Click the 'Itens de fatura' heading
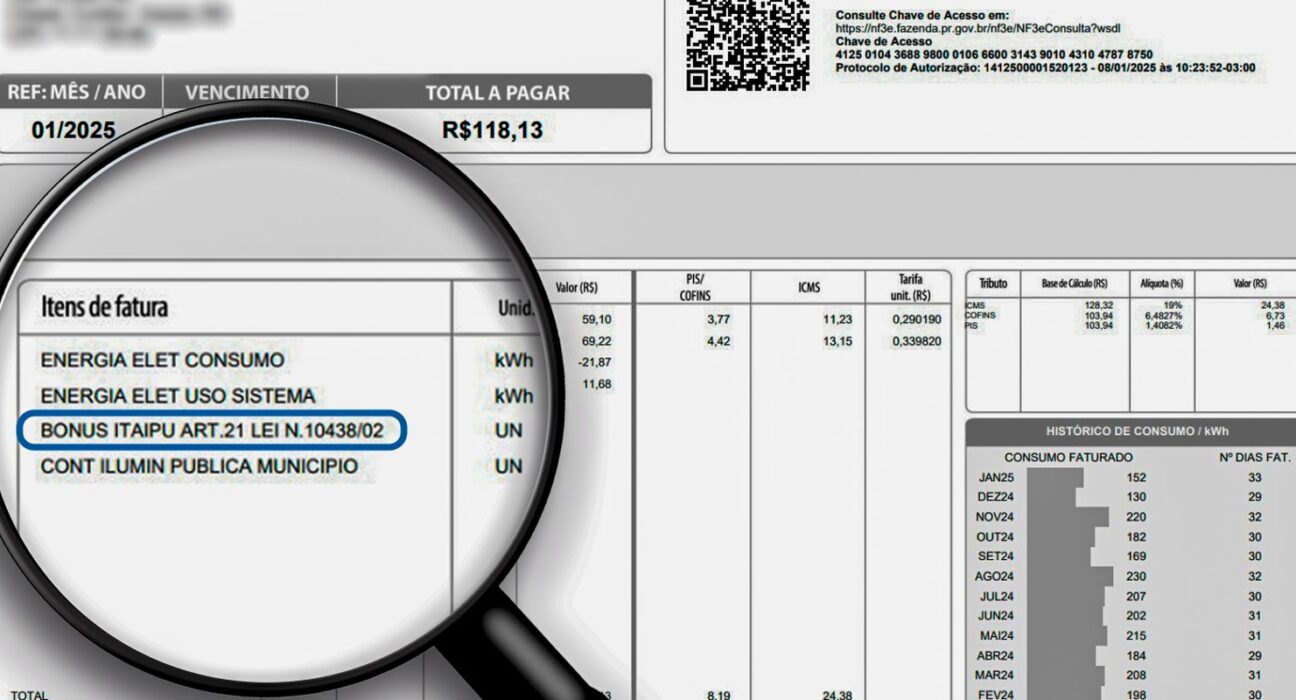 point(104,307)
